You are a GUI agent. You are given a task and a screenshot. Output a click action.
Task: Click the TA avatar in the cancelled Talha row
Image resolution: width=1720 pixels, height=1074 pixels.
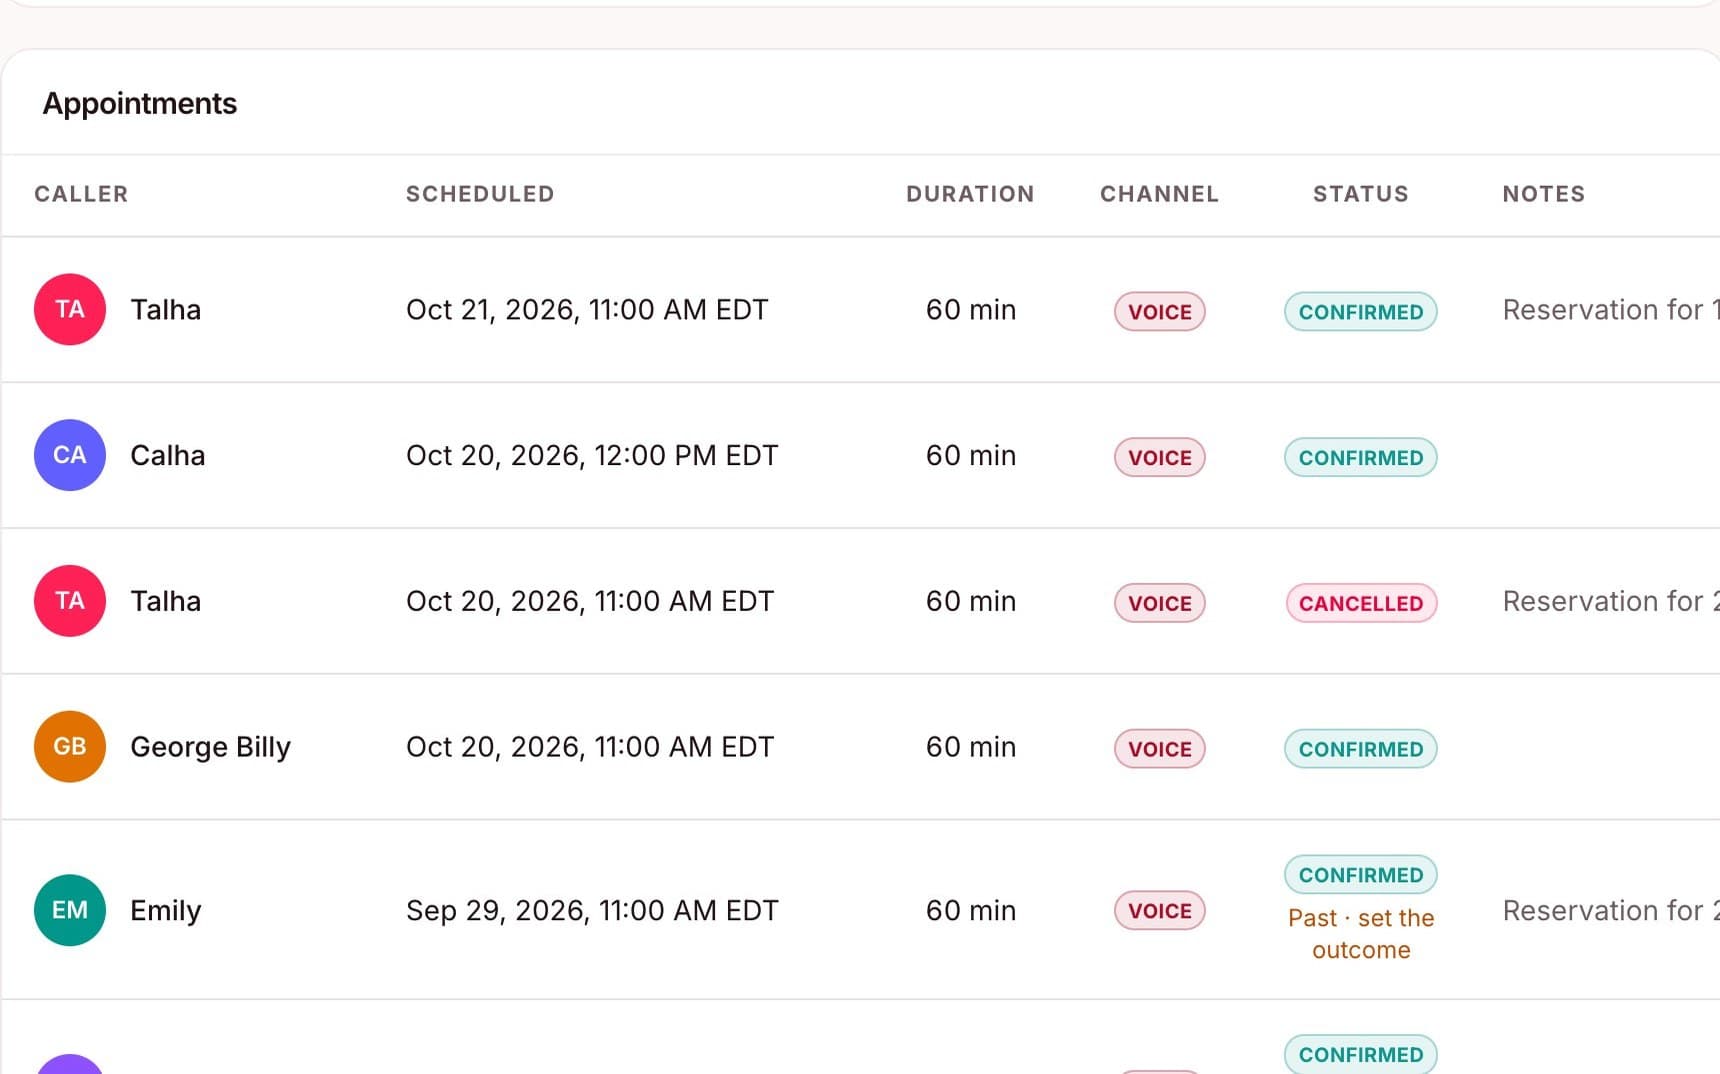tap(70, 601)
